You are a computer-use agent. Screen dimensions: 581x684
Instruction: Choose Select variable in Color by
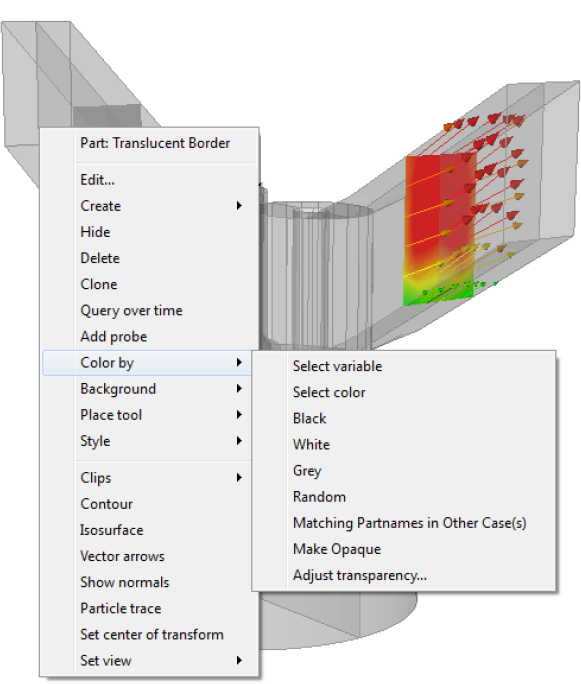click(337, 366)
